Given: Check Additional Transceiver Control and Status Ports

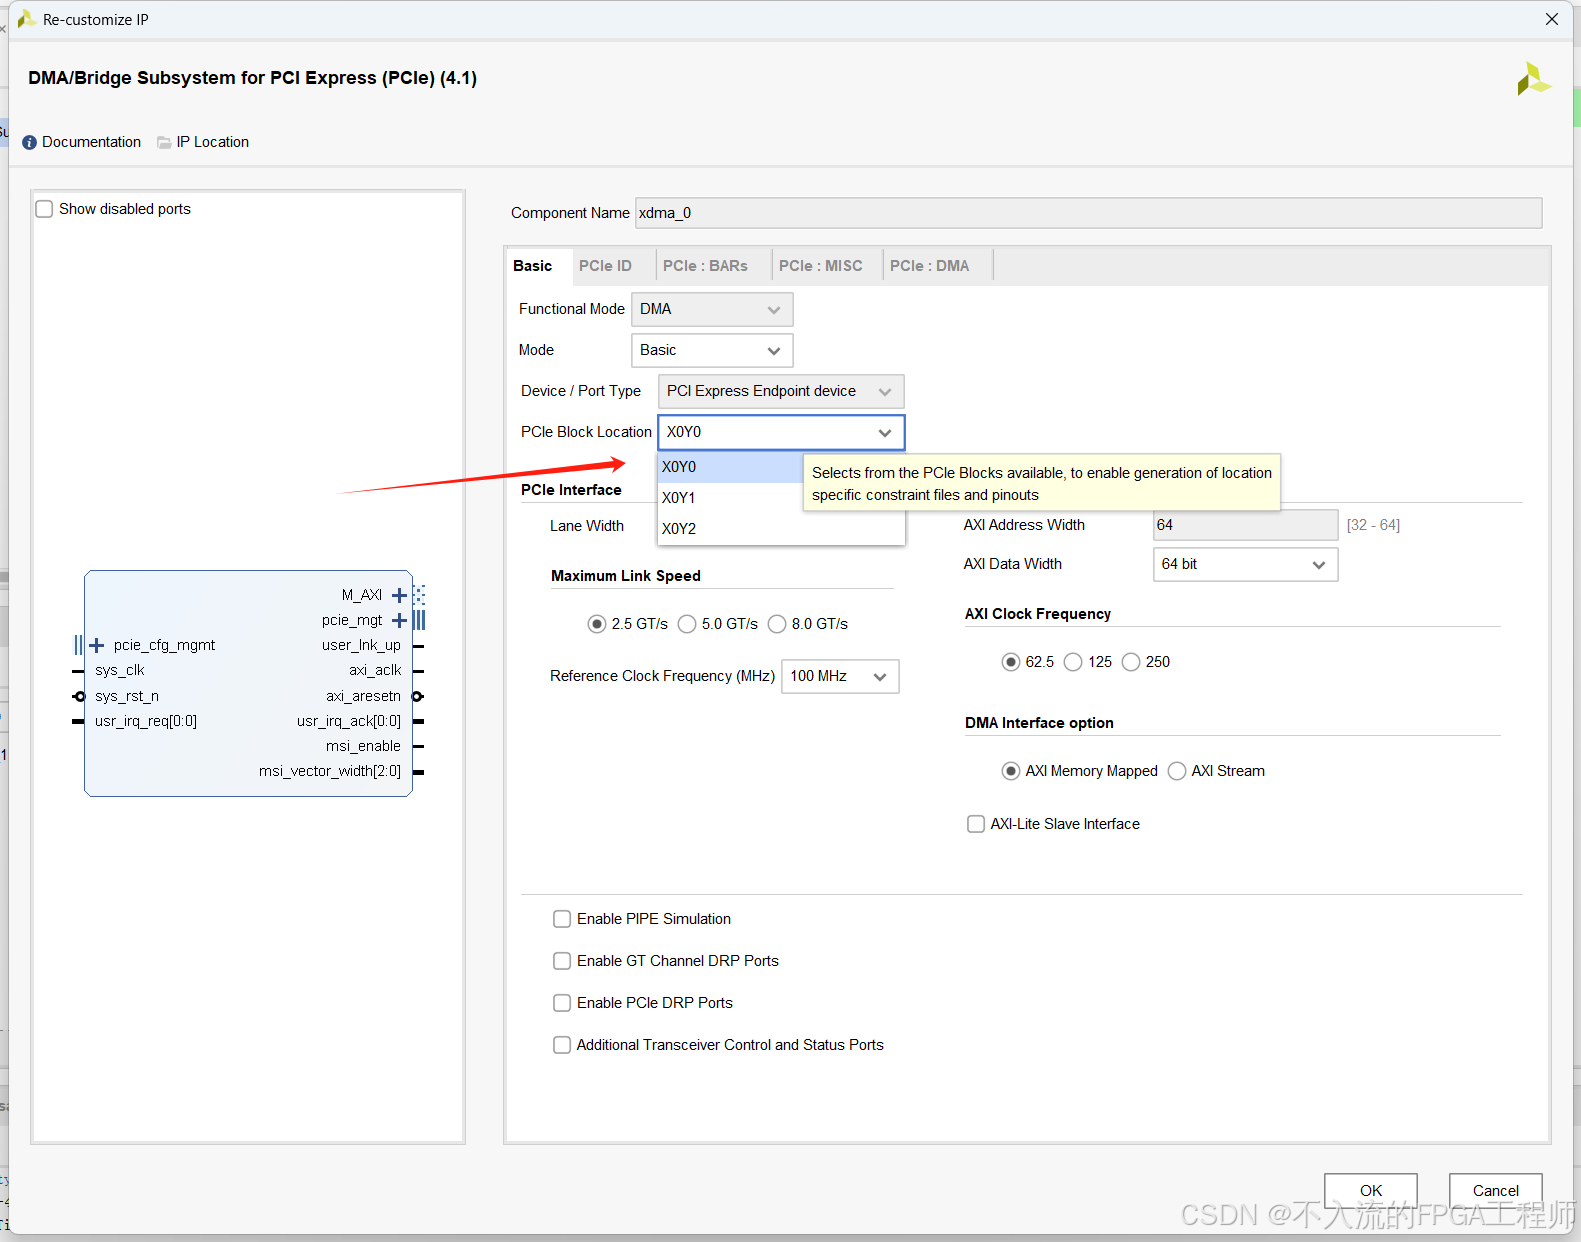Looking at the screenshot, I should pyautogui.click(x=562, y=1045).
